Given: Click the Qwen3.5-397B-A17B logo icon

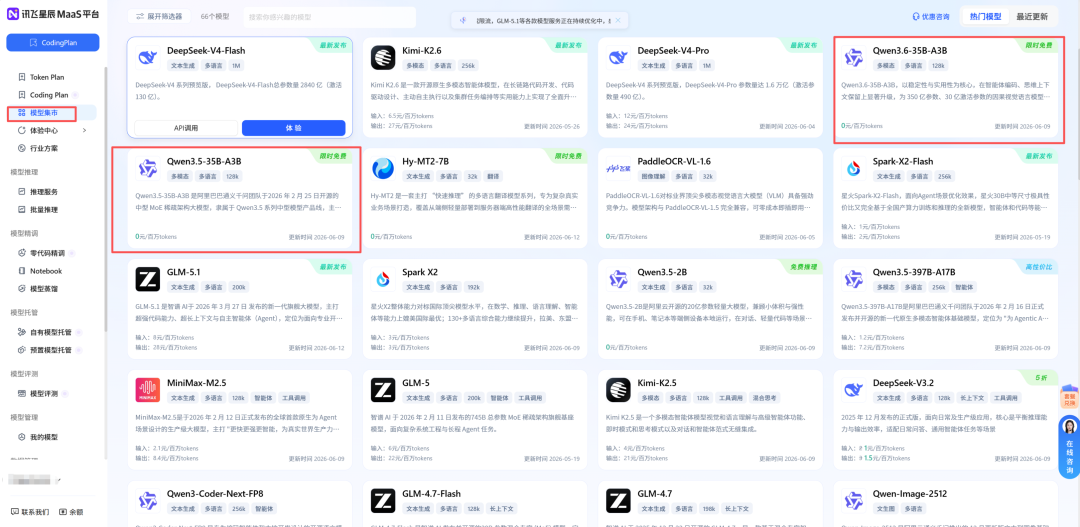Looking at the screenshot, I should [x=854, y=279].
